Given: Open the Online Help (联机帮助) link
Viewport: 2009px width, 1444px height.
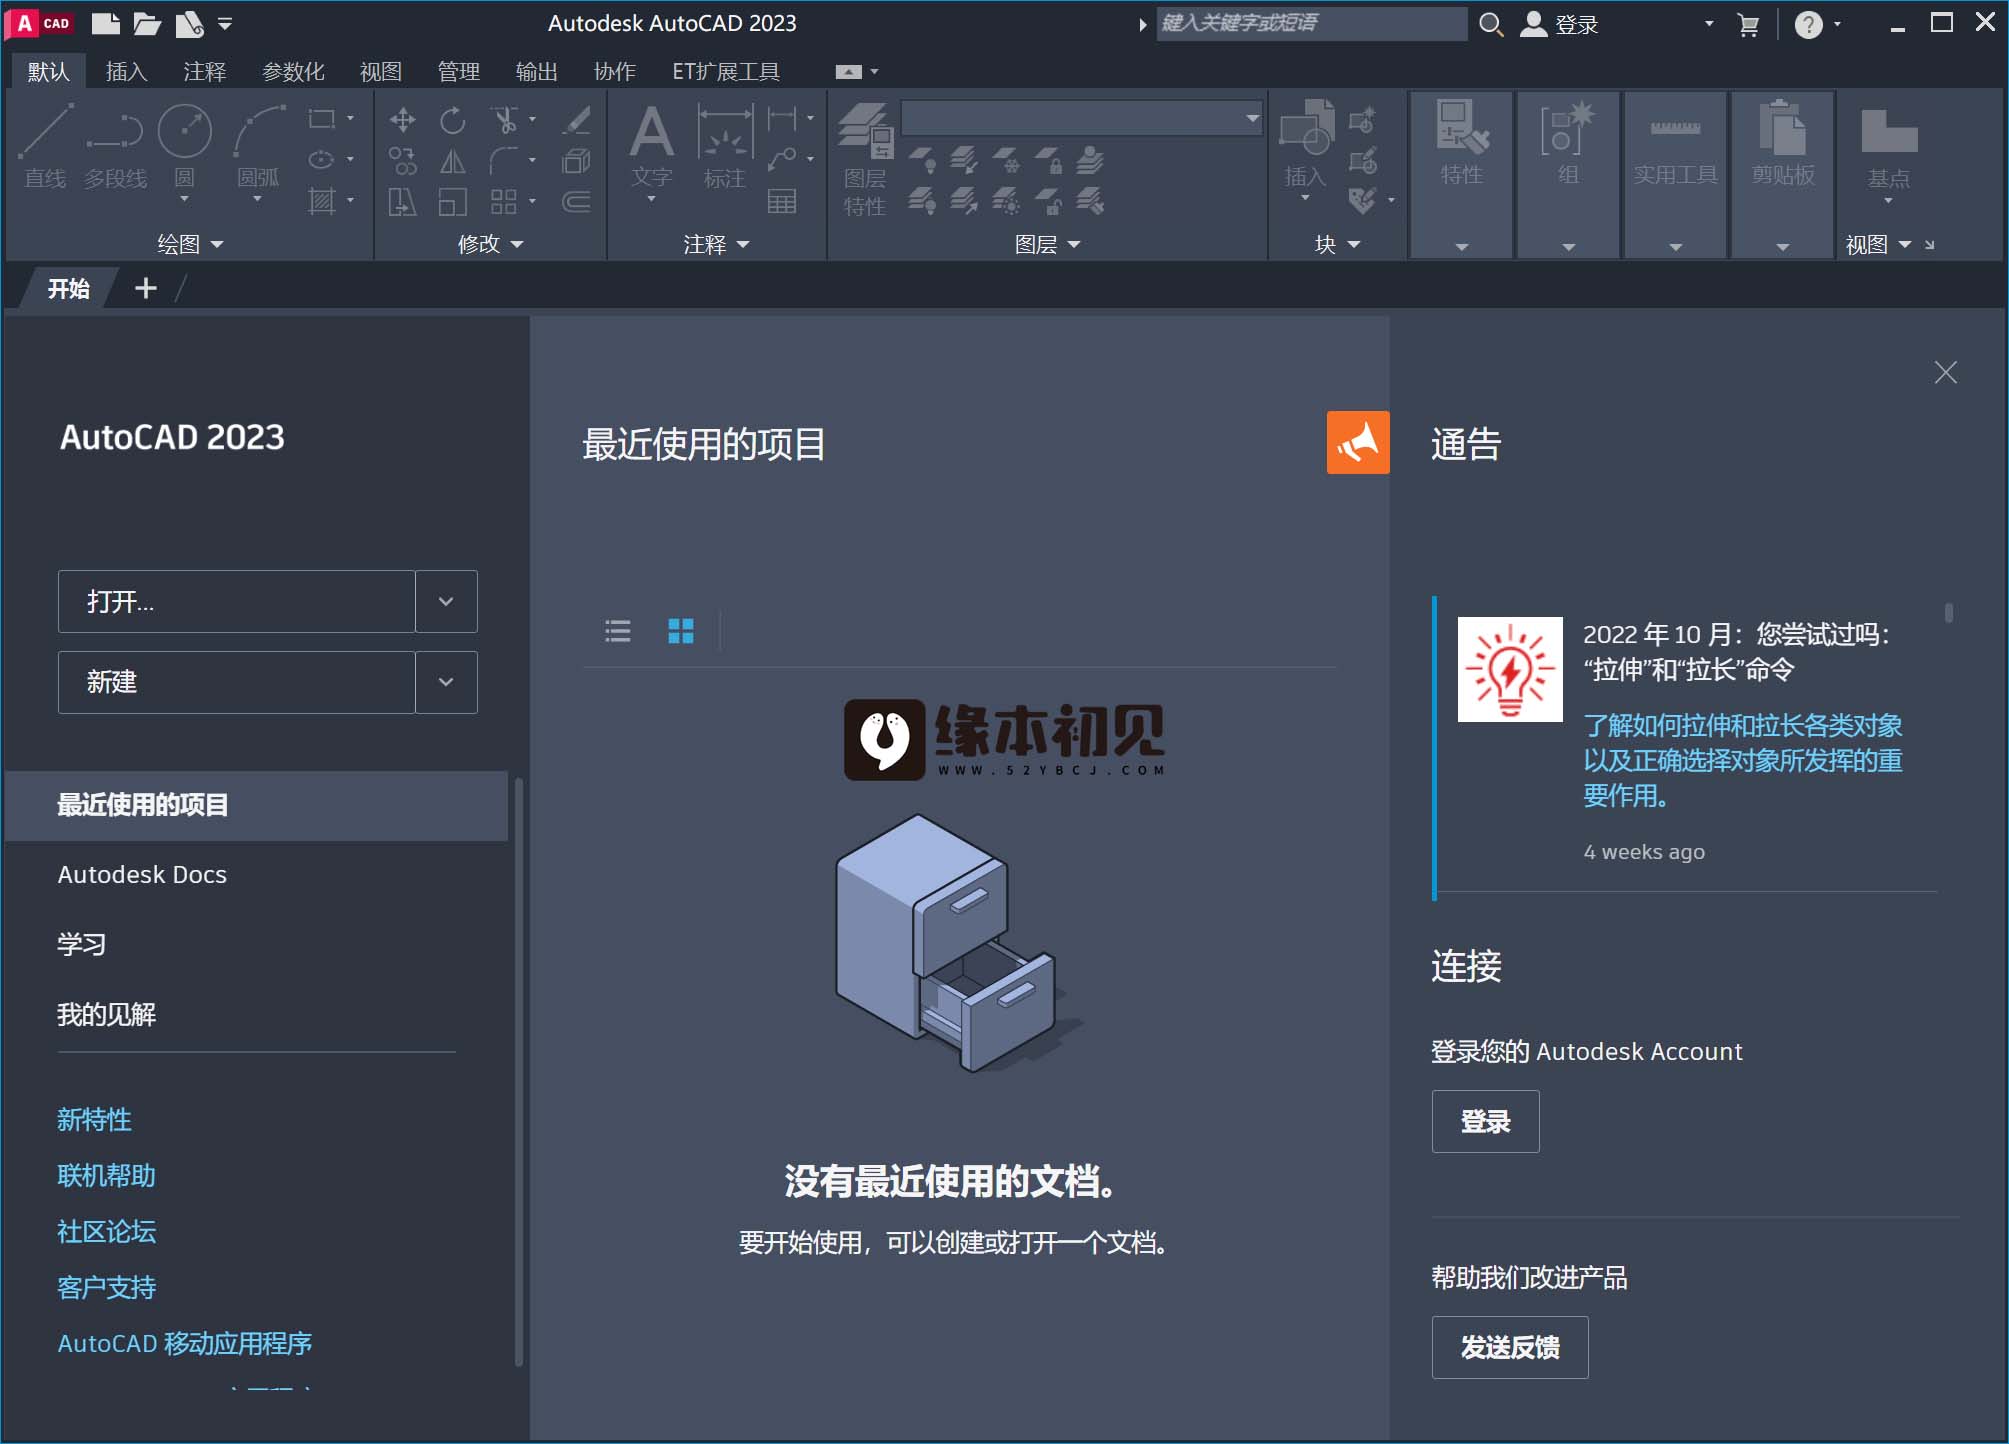Looking at the screenshot, I should [107, 1175].
